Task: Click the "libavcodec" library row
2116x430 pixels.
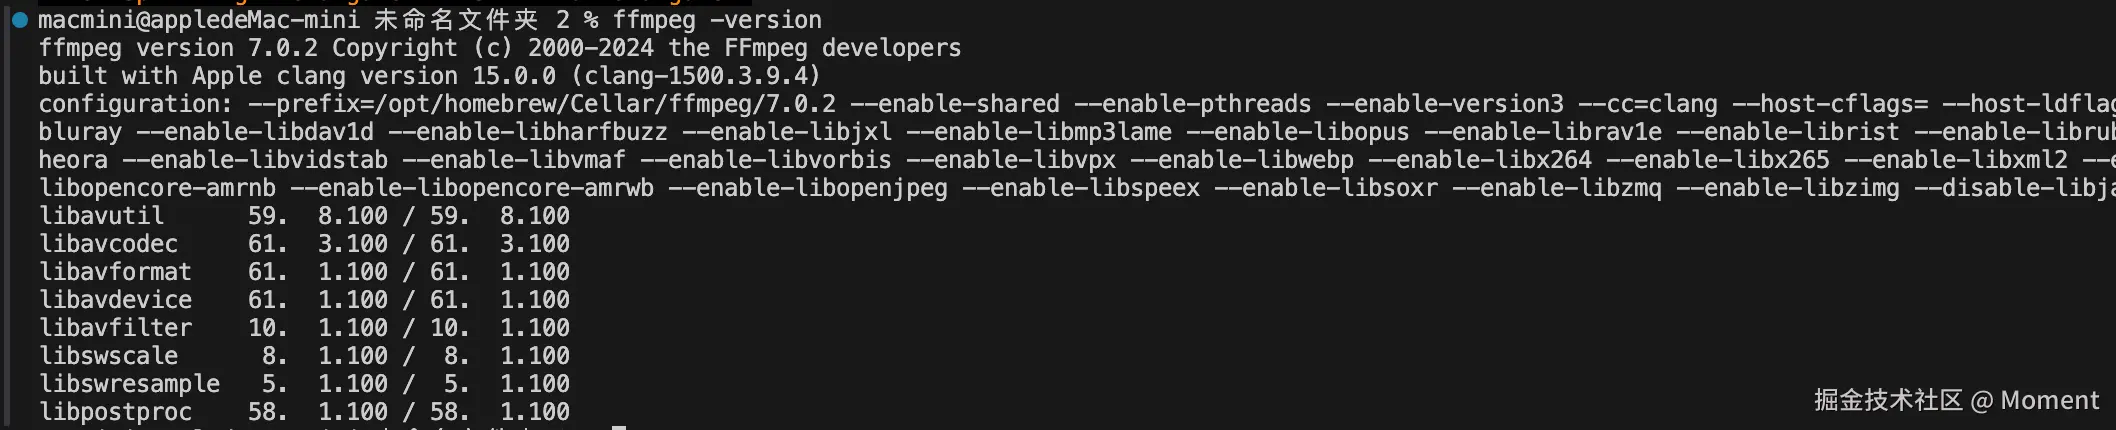Action: click(108, 244)
